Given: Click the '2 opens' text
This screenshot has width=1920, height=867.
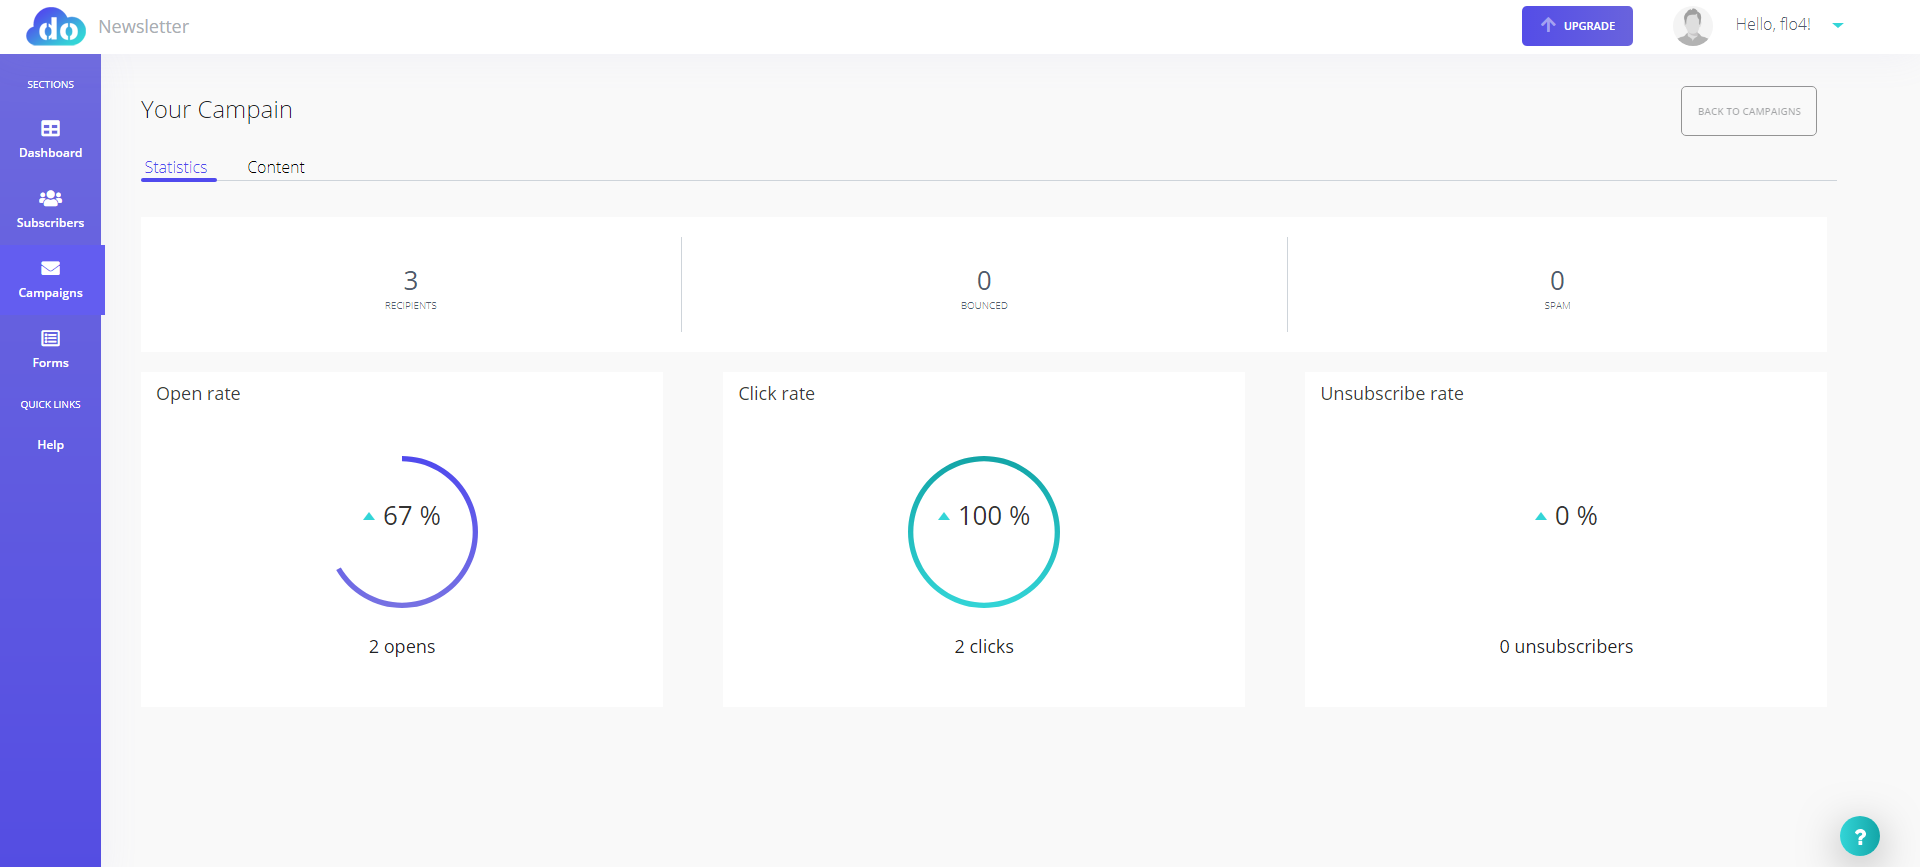Looking at the screenshot, I should pos(402,646).
